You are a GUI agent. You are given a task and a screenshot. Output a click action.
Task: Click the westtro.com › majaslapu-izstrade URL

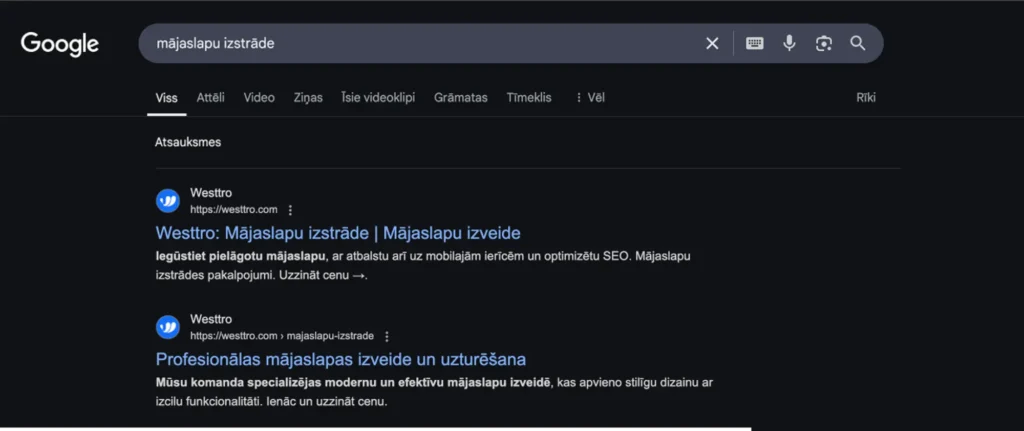(x=282, y=336)
